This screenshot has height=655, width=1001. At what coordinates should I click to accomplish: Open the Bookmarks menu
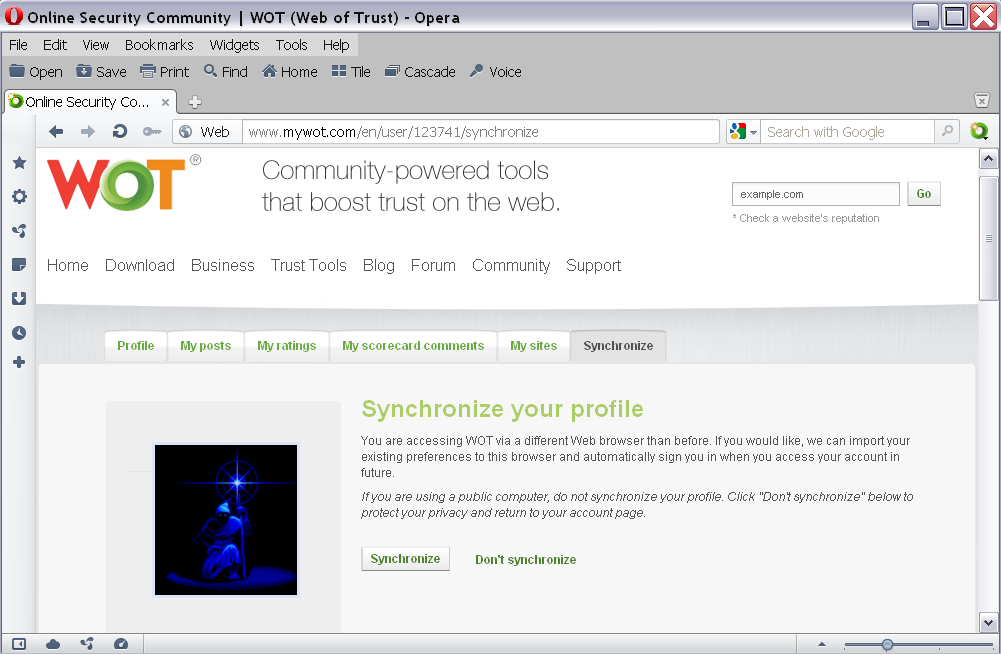(x=159, y=45)
